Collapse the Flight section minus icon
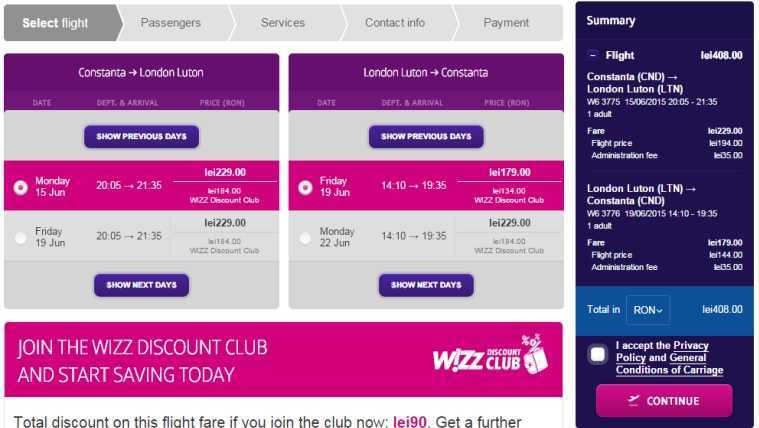 click(x=592, y=55)
